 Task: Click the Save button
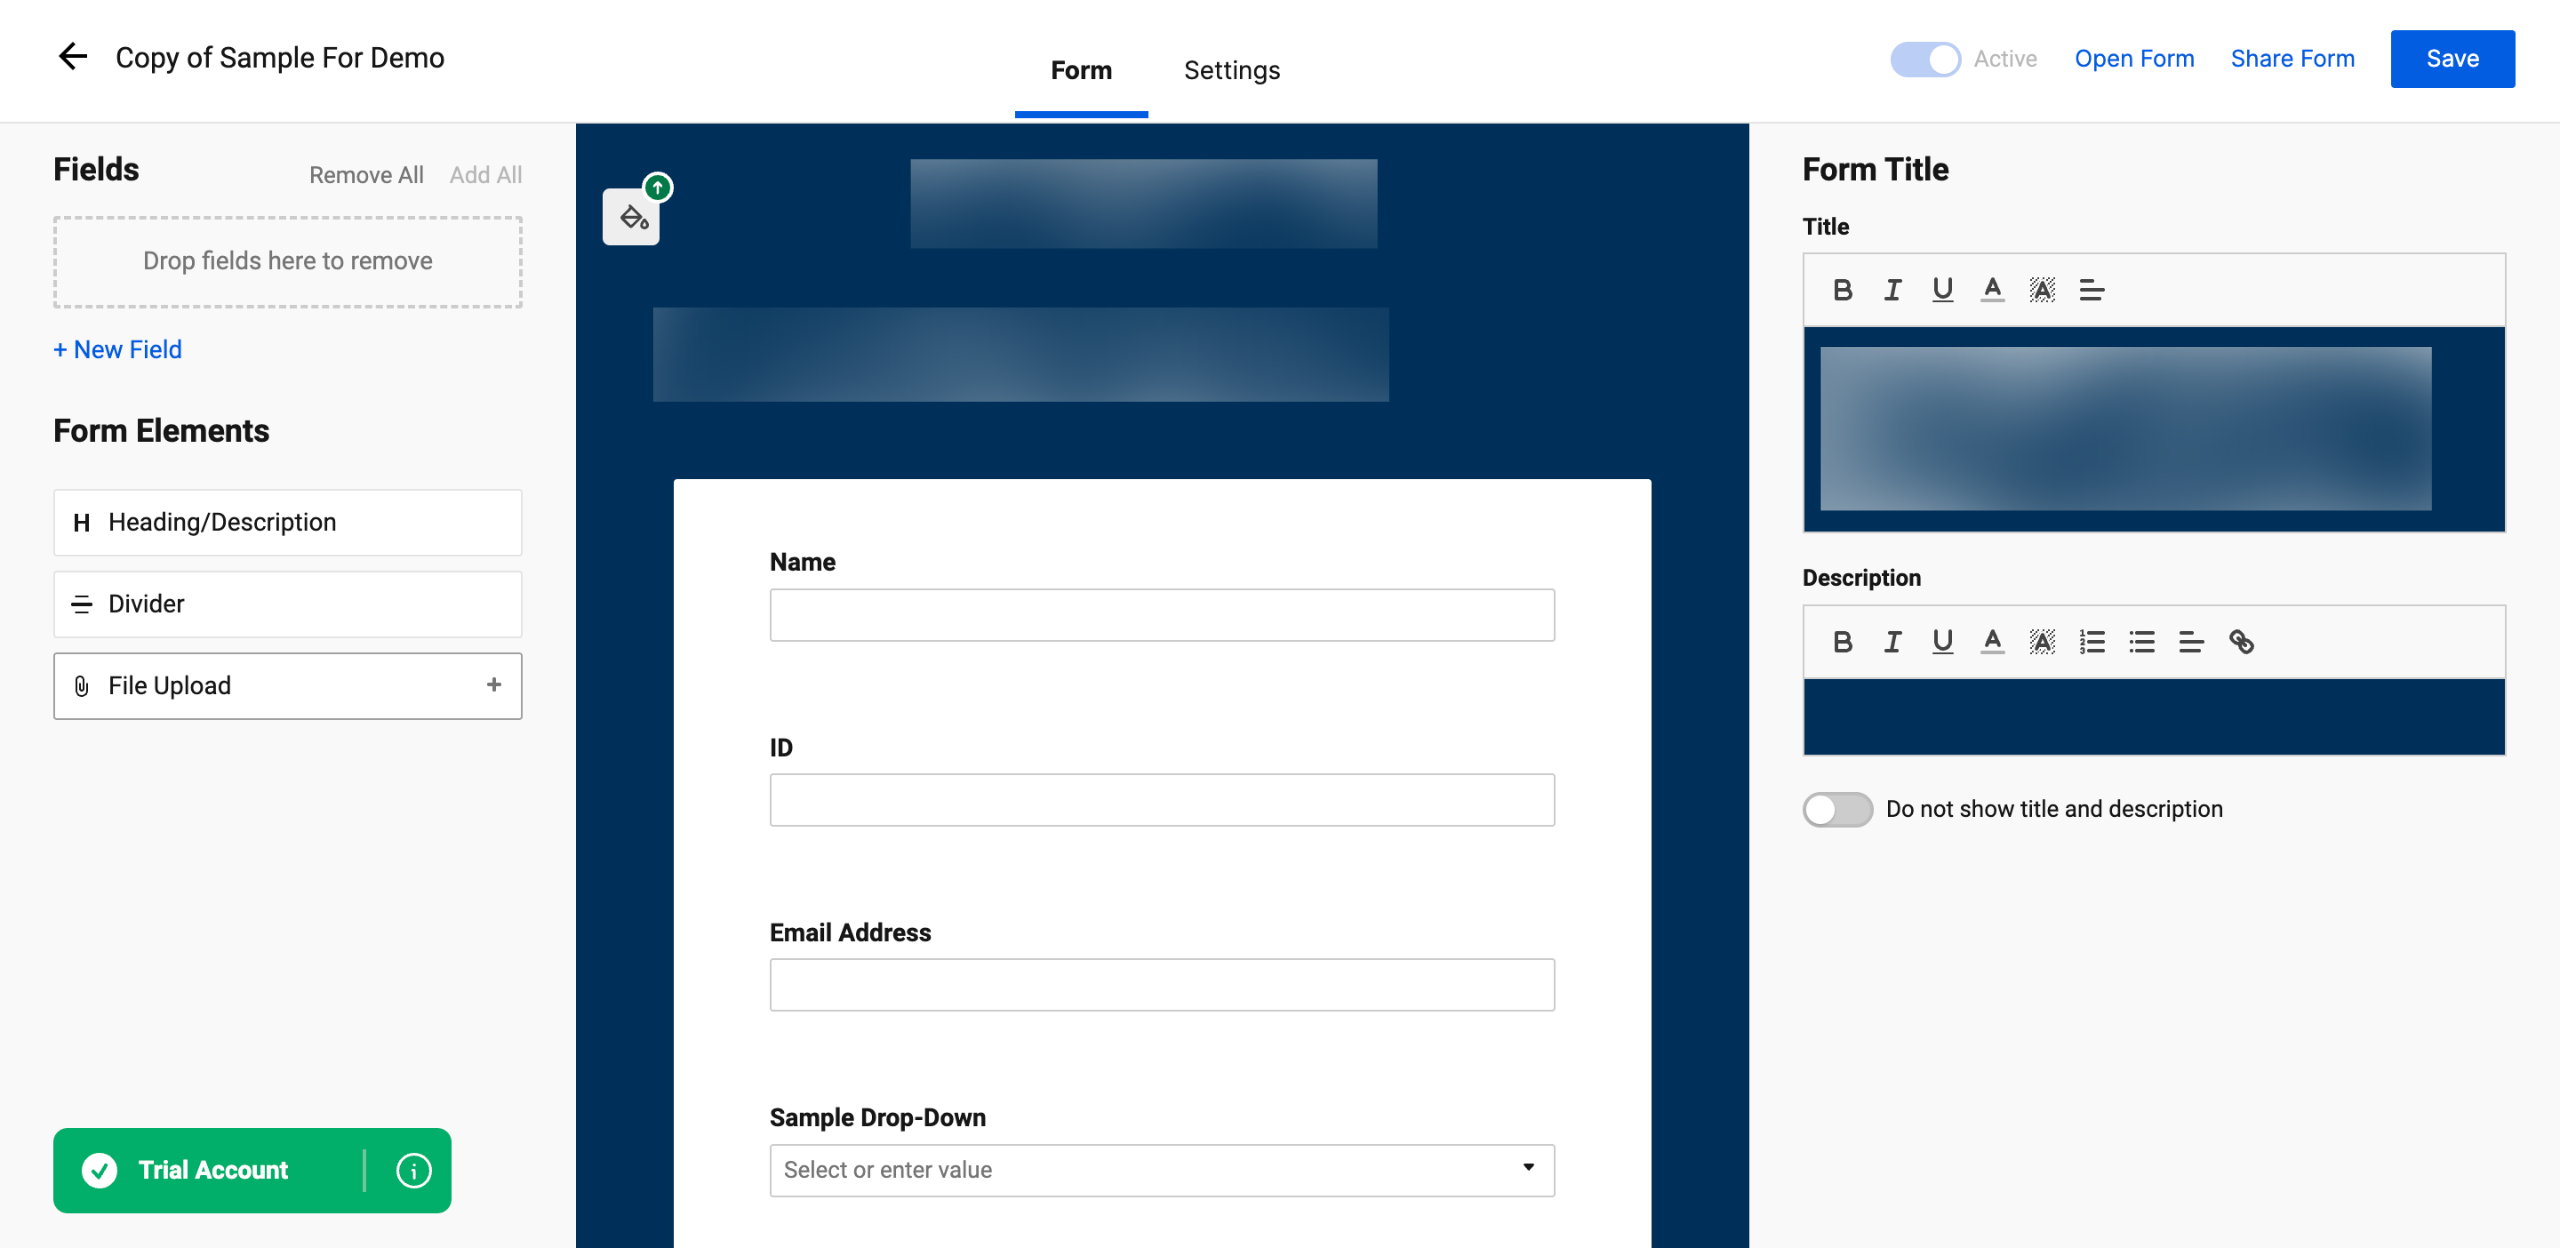coord(2452,59)
